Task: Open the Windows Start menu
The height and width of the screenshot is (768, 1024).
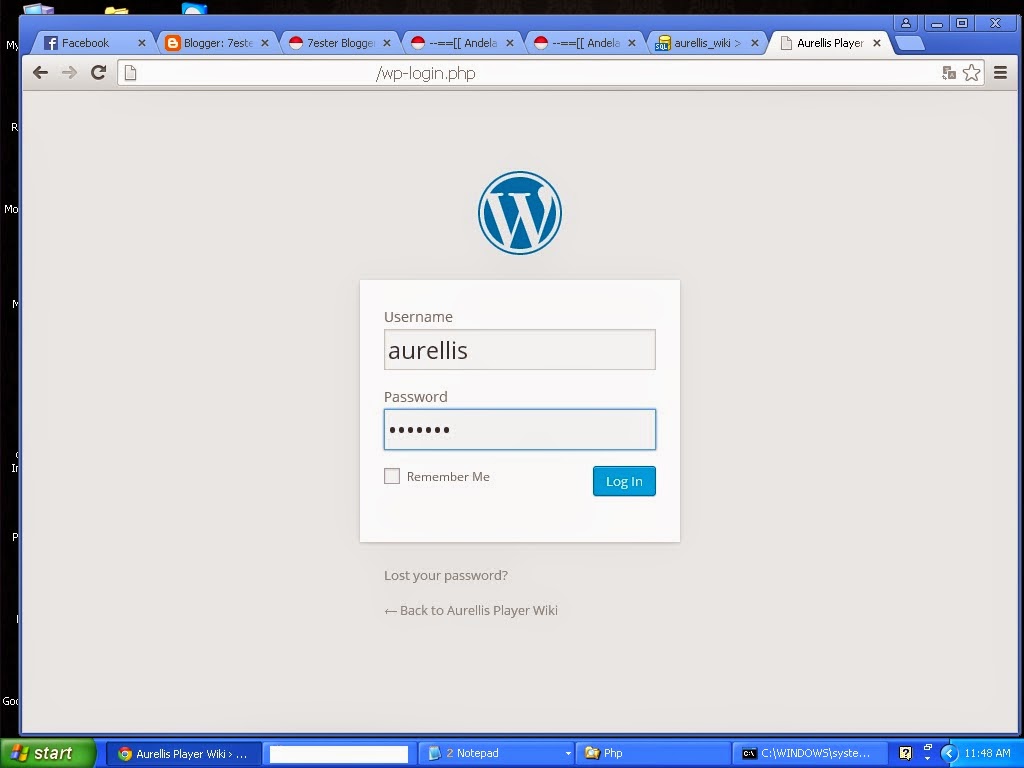Action: click(x=47, y=753)
